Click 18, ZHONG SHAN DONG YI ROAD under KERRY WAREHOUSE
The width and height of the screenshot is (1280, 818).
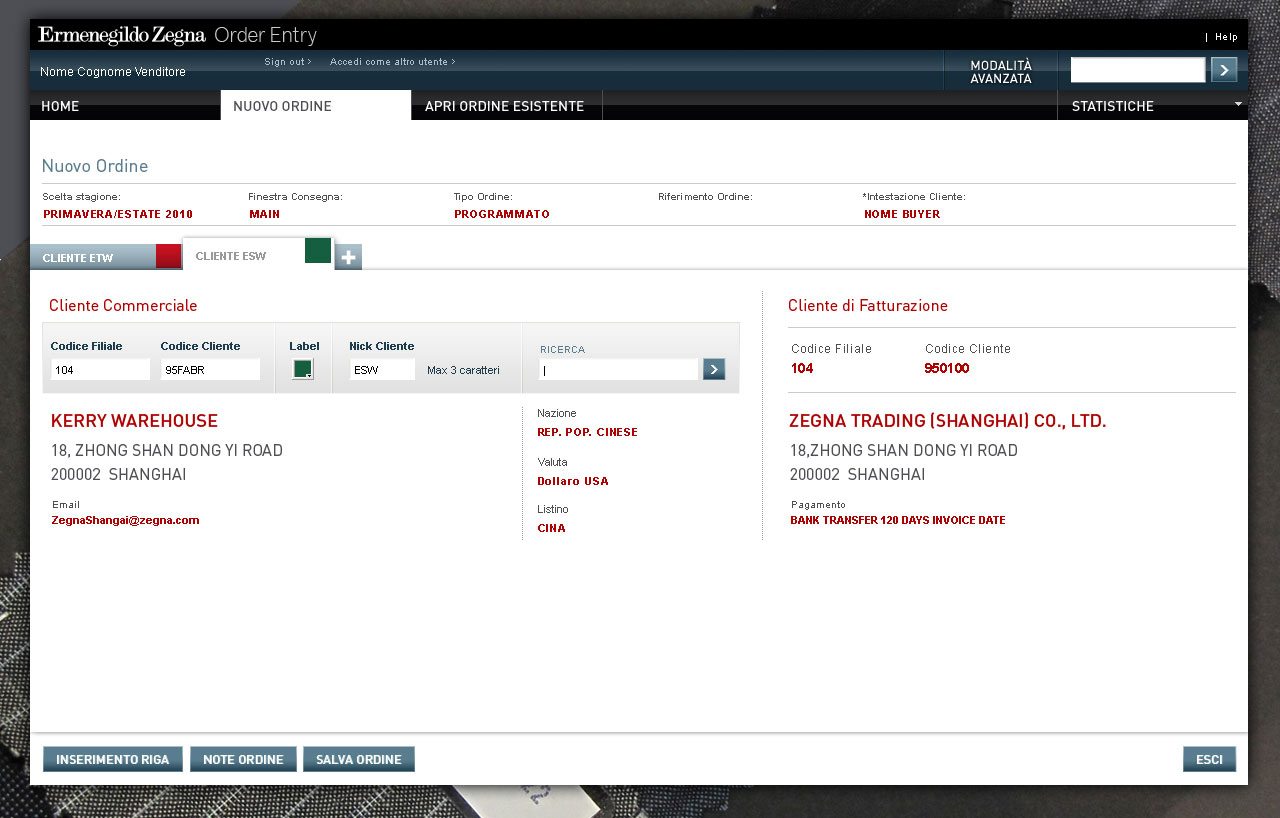[x=167, y=451]
